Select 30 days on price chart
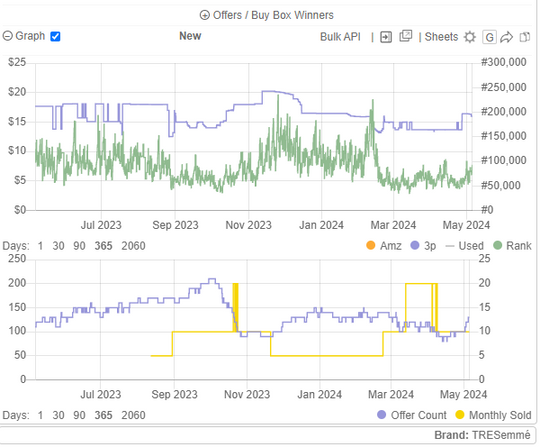 tap(58, 246)
